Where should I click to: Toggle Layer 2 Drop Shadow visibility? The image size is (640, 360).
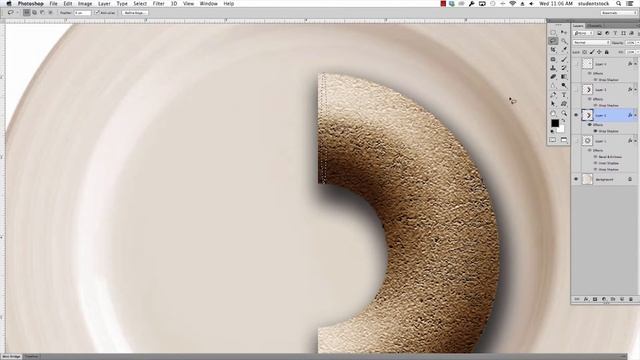[x=595, y=131]
